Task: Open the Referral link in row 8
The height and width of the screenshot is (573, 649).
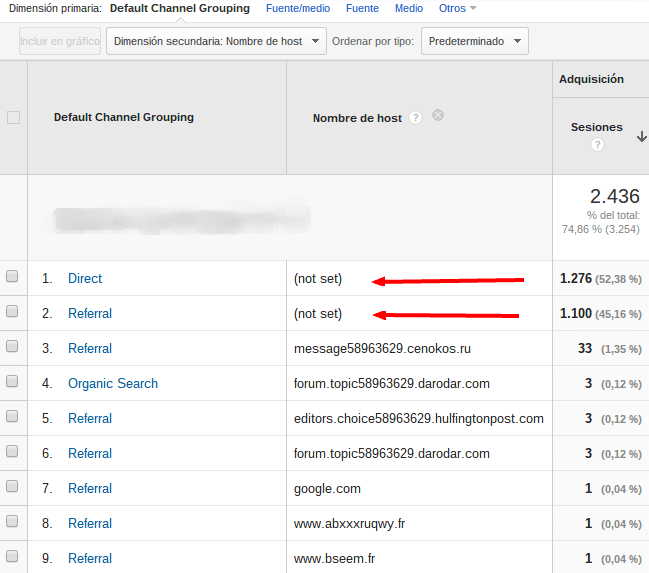Action: (x=90, y=523)
